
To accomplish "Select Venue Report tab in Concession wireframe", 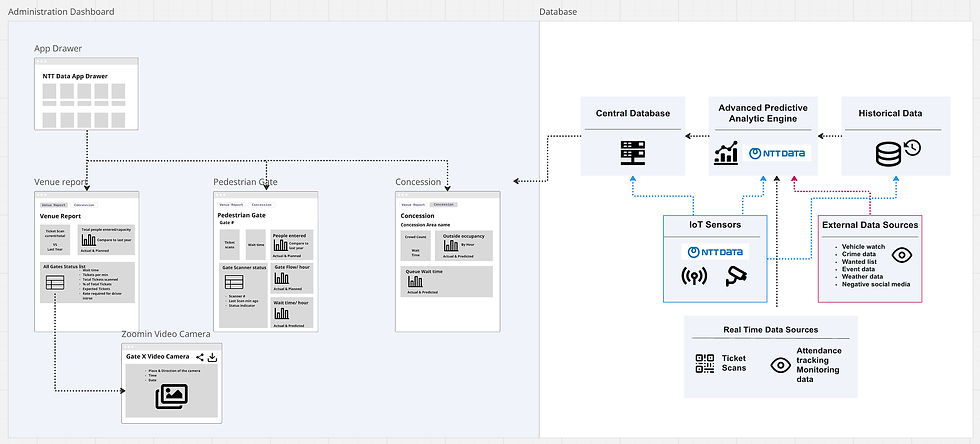I will tap(413, 204).
